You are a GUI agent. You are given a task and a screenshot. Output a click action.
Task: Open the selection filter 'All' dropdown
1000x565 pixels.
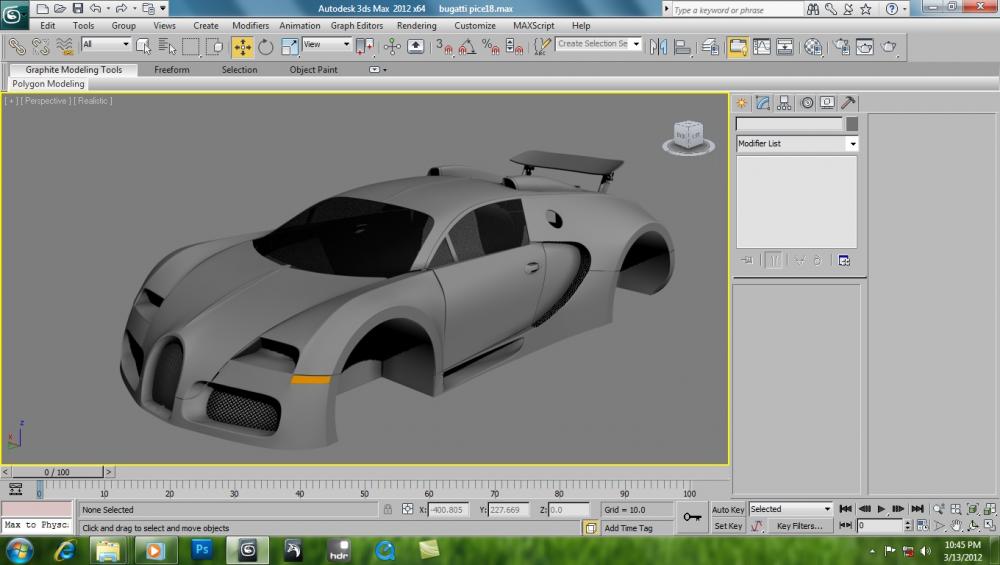126,44
